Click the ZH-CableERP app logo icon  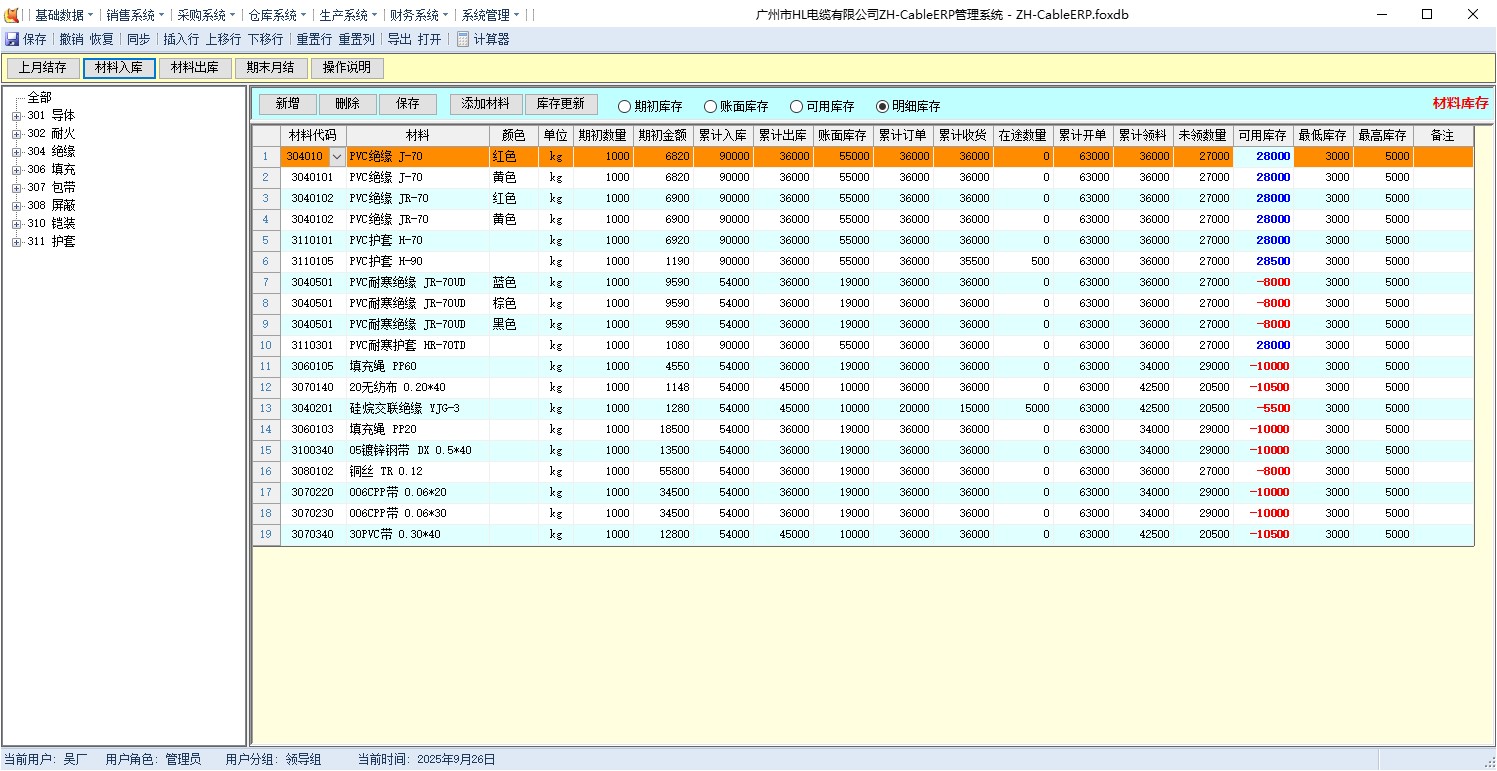coord(12,15)
